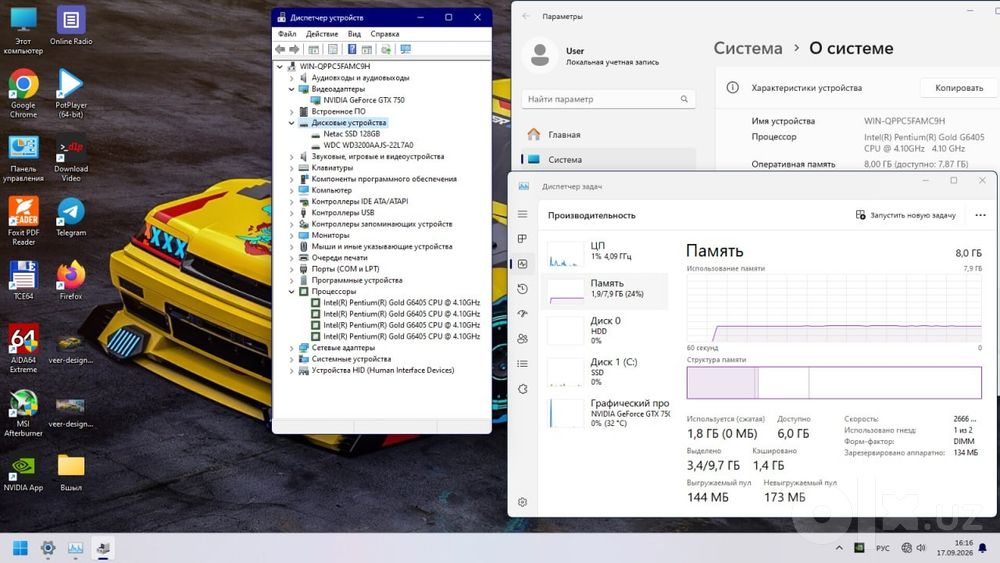Select the Вшыл folder on desktop
1000x563 pixels.
click(x=71, y=473)
